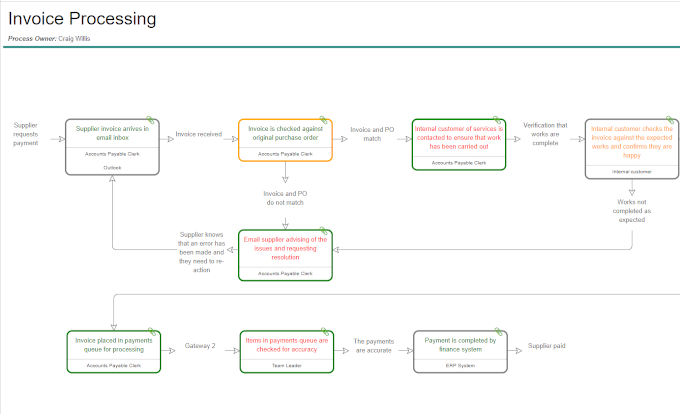The width and height of the screenshot is (680, 414).
Task: Click Verification that works are complete label
Action: pyautogui.click(x=545, y=134)
